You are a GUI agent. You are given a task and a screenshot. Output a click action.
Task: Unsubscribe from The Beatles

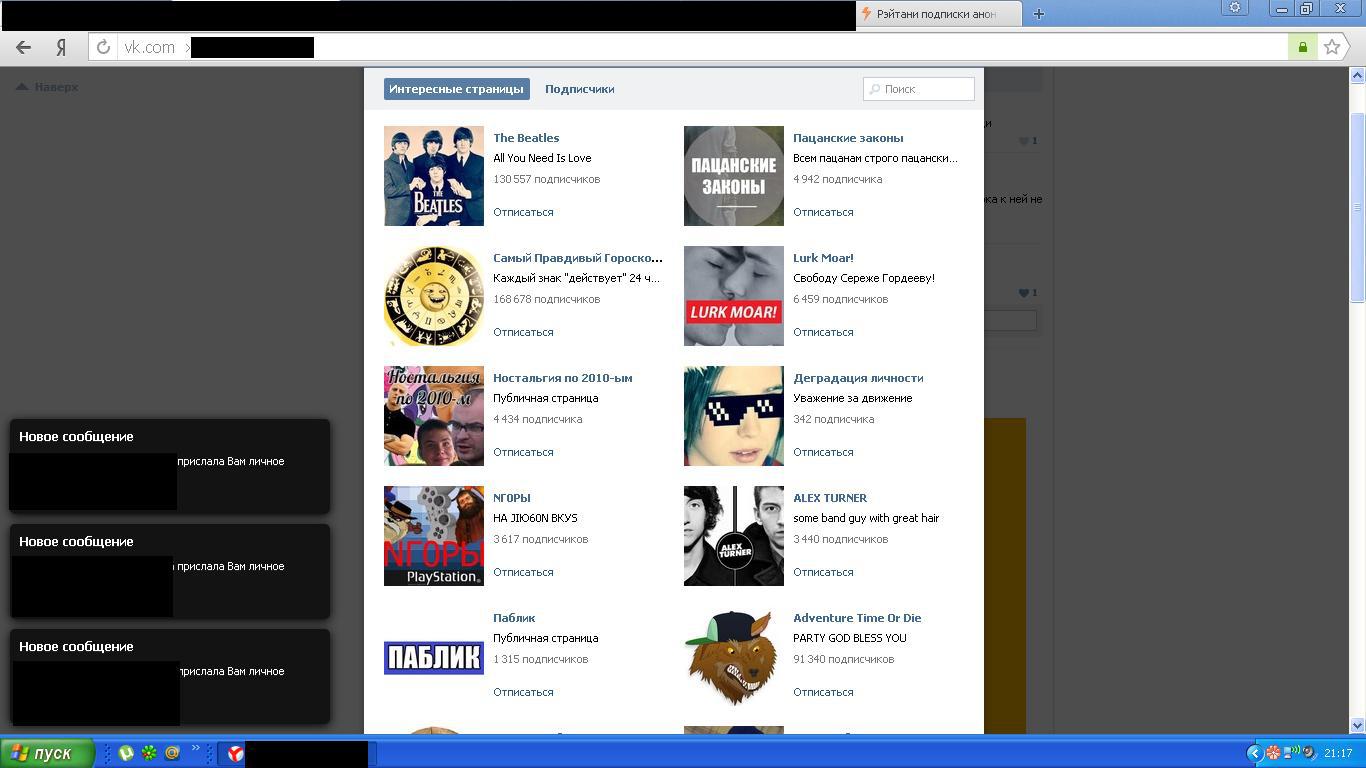(523, 212)
